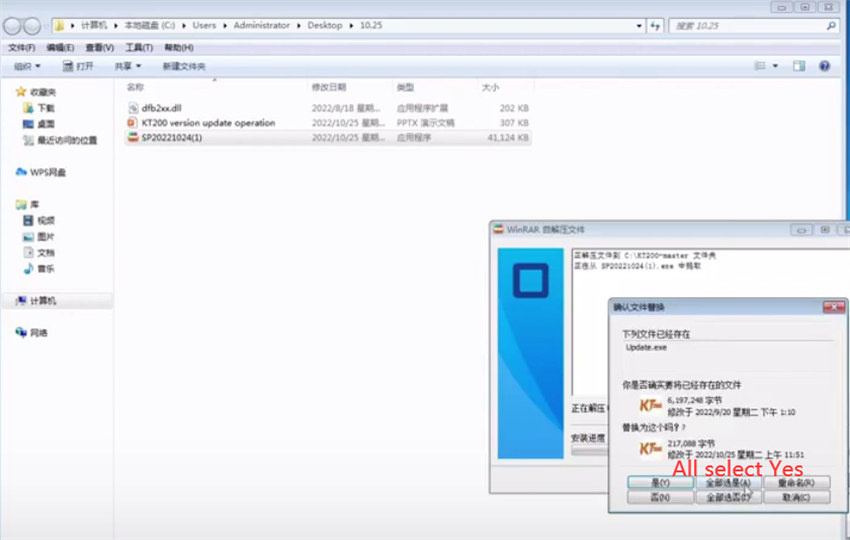
Task: Click the 重命名(R) rename button
Action: 797,482
